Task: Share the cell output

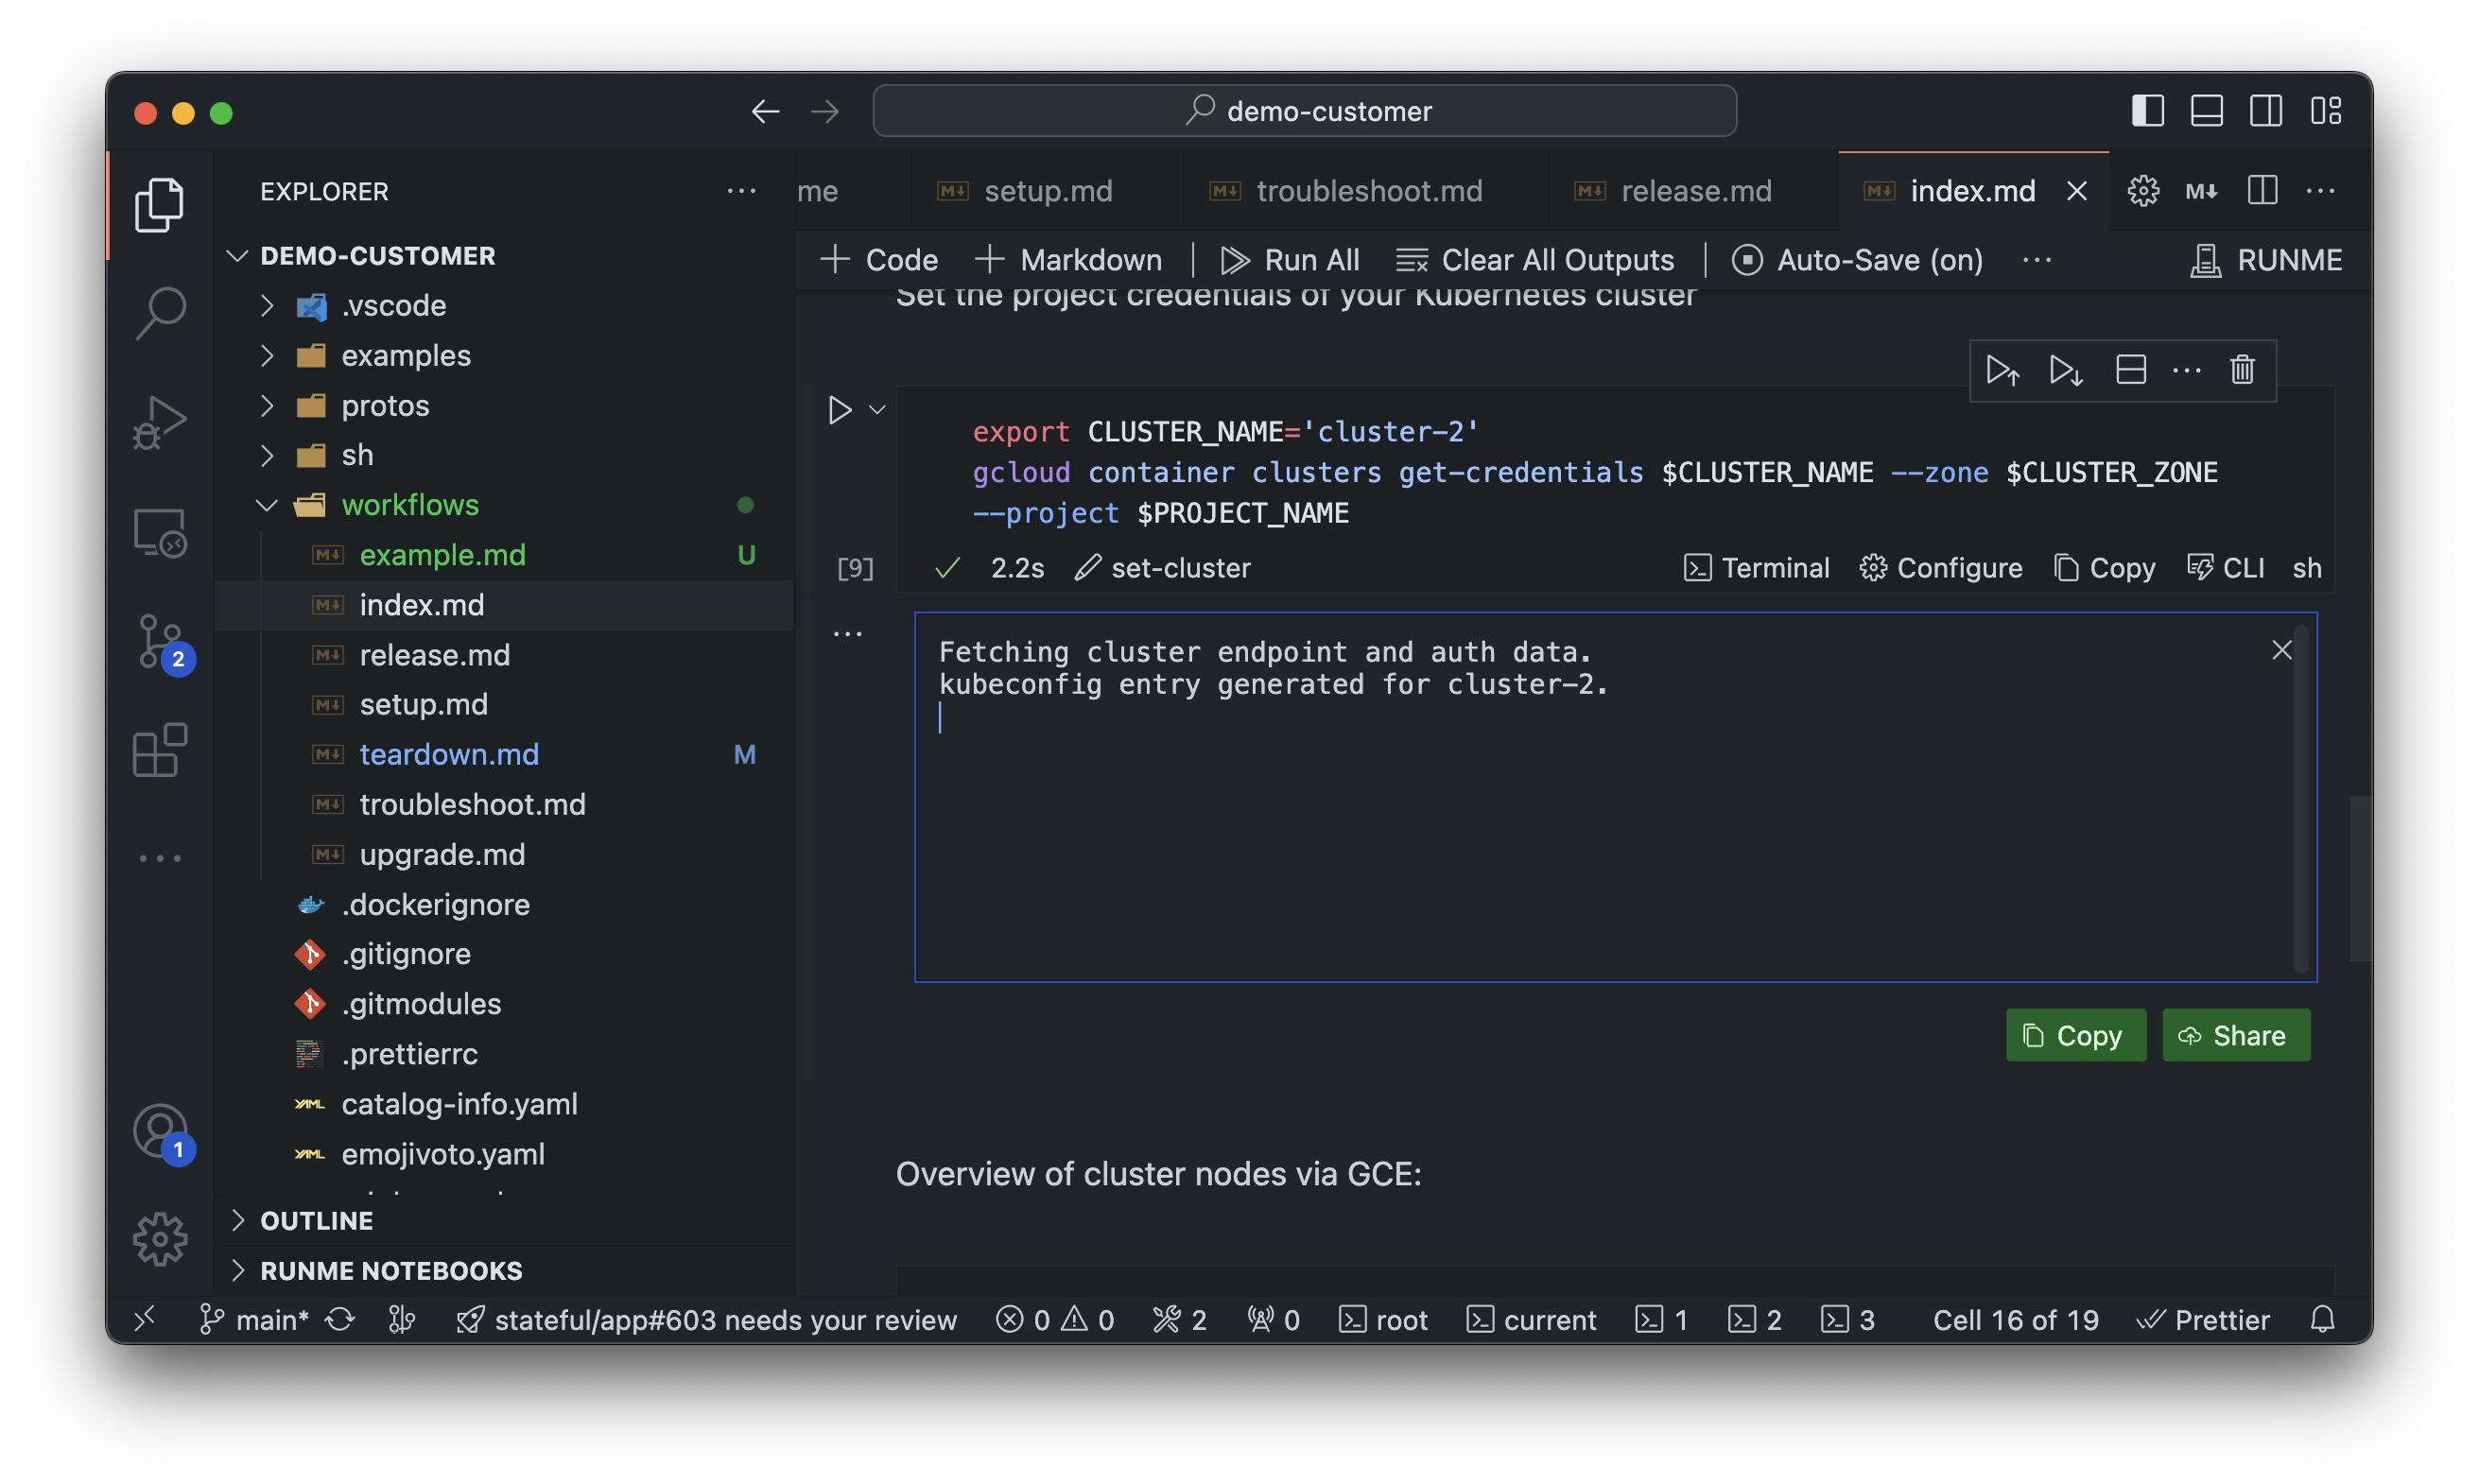Action: pos(2236,1035)
